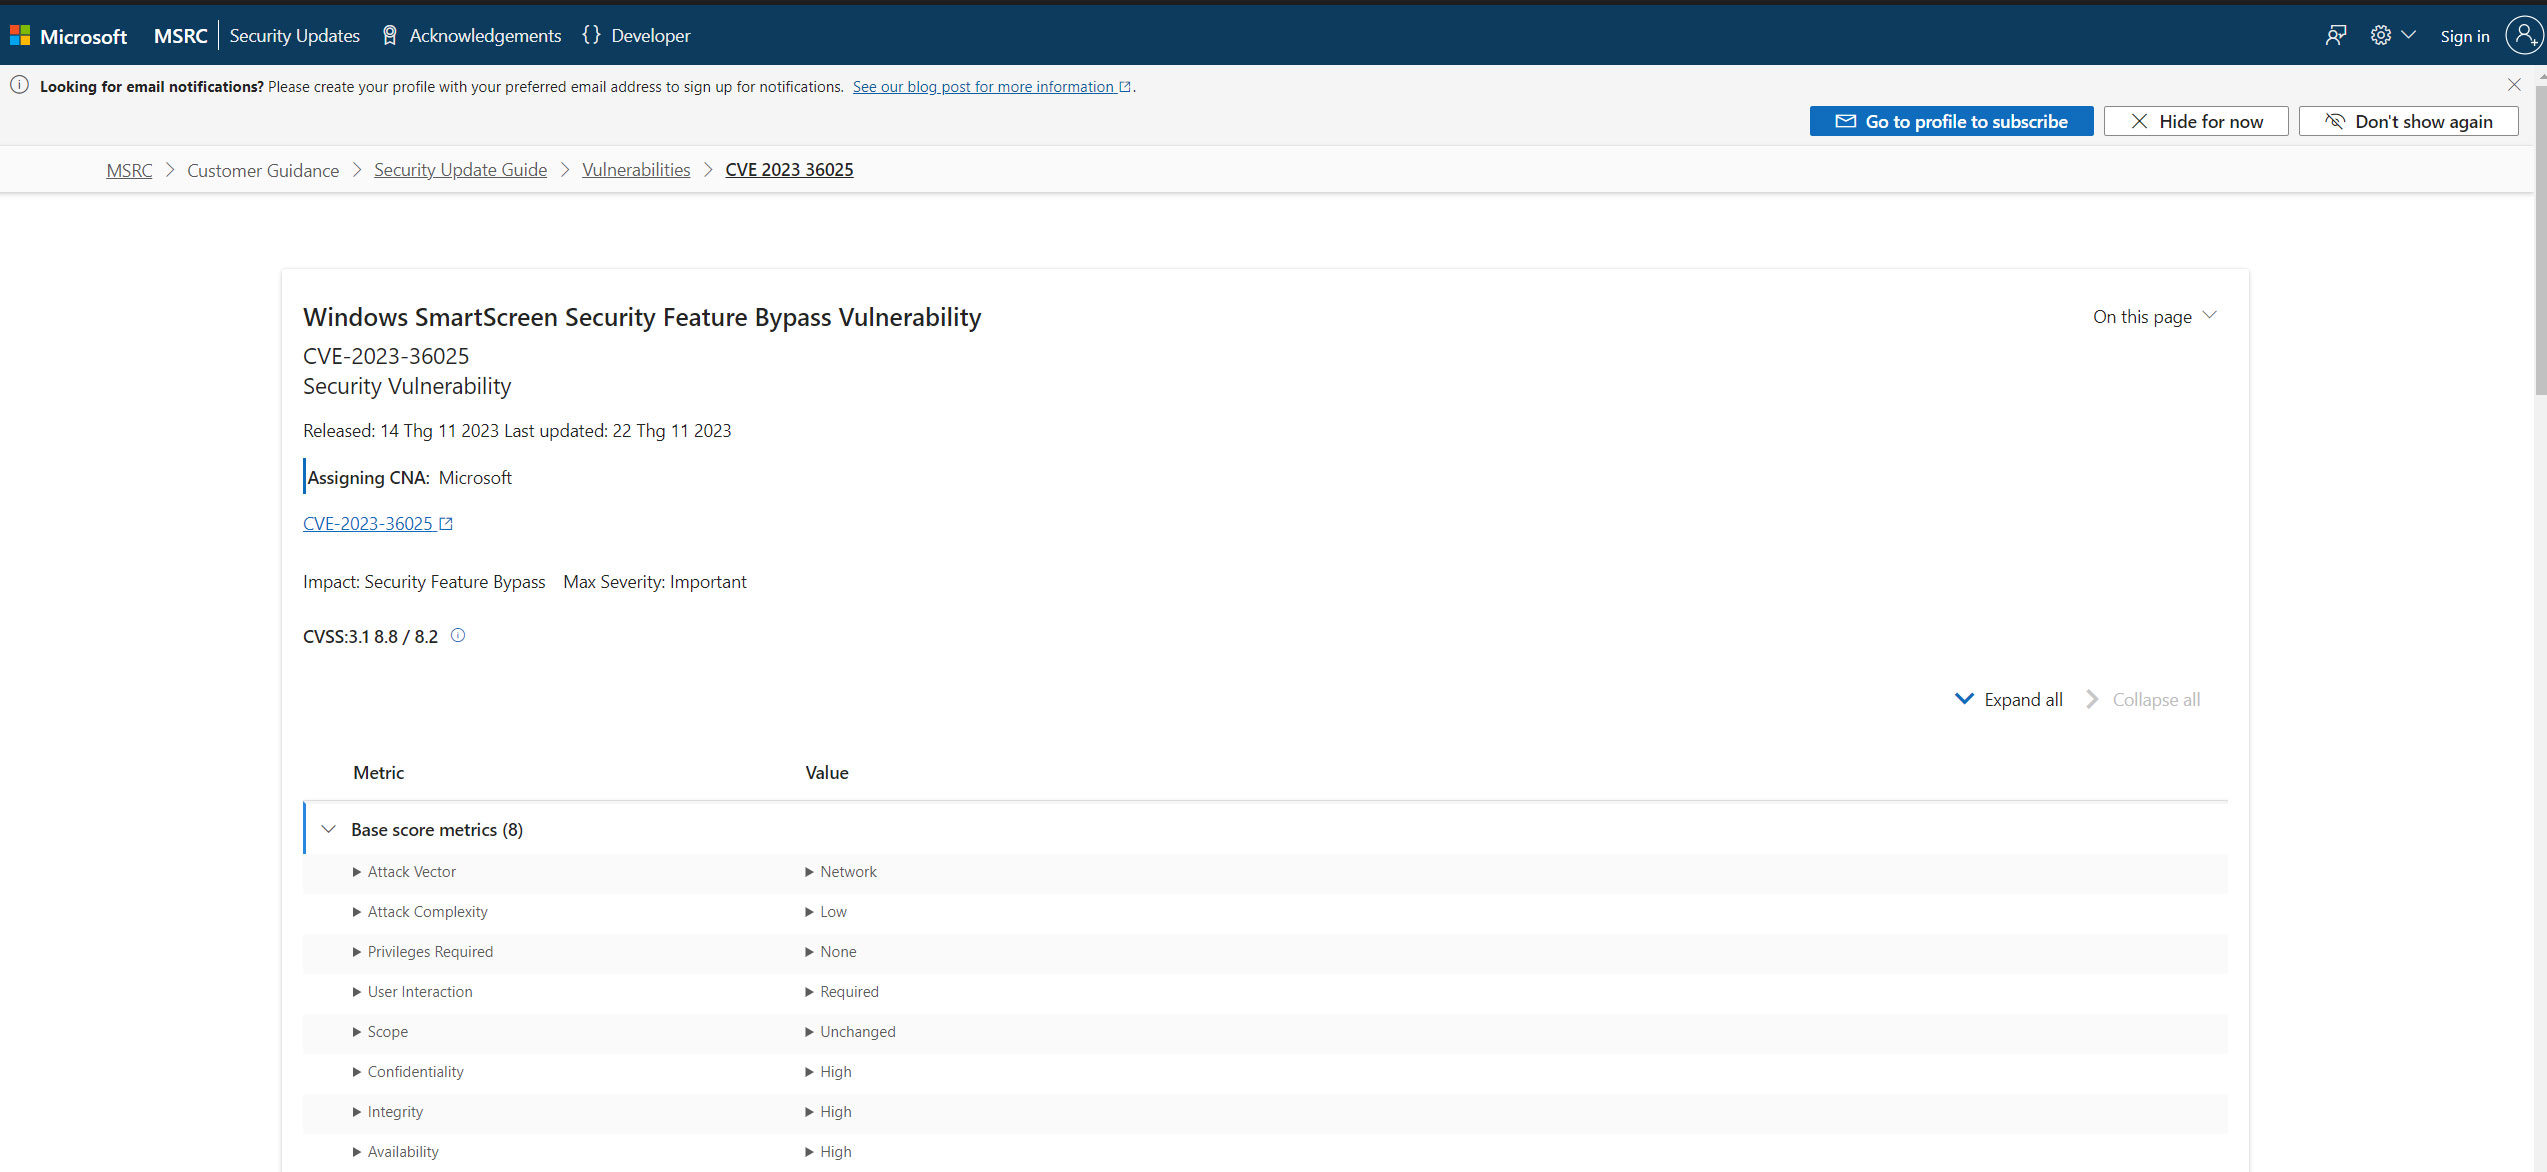
Task: Expand the Low value details
Action: point(826,912)
